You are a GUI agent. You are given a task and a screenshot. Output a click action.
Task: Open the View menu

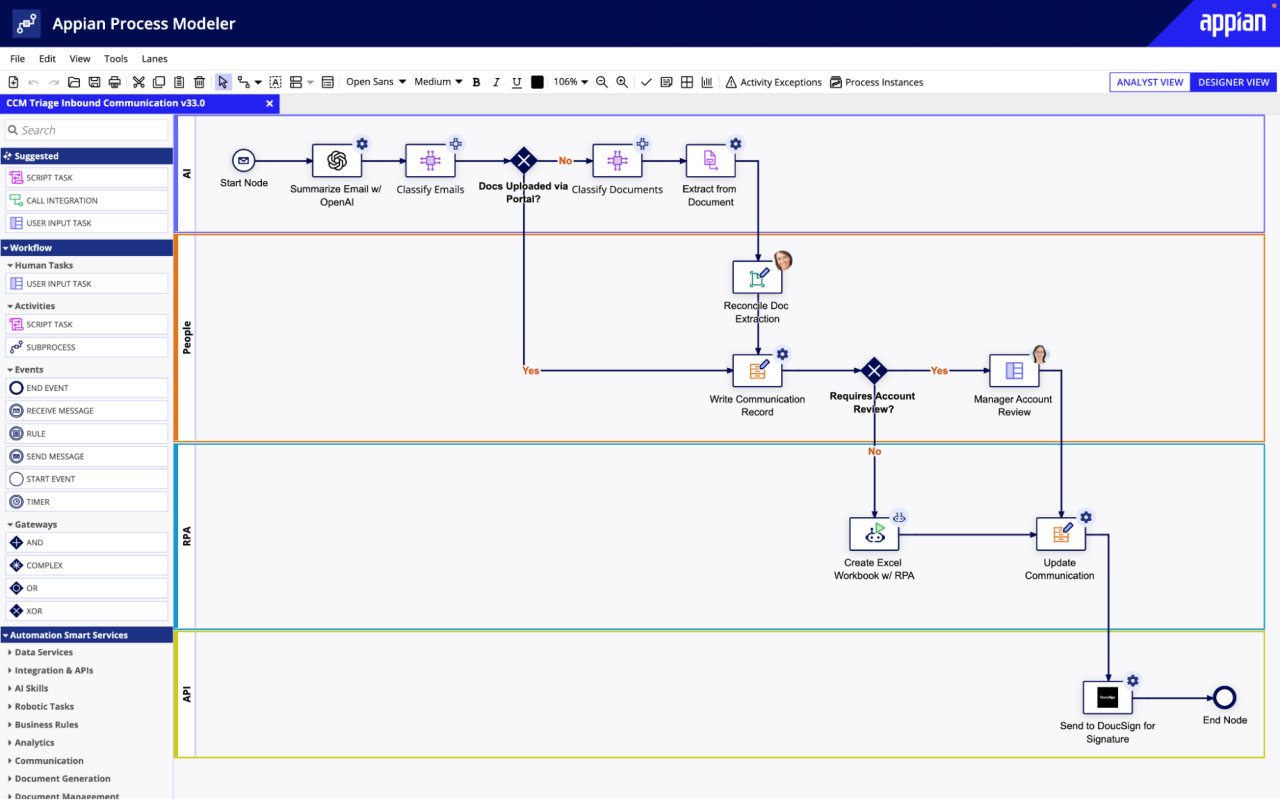[80, 59]
